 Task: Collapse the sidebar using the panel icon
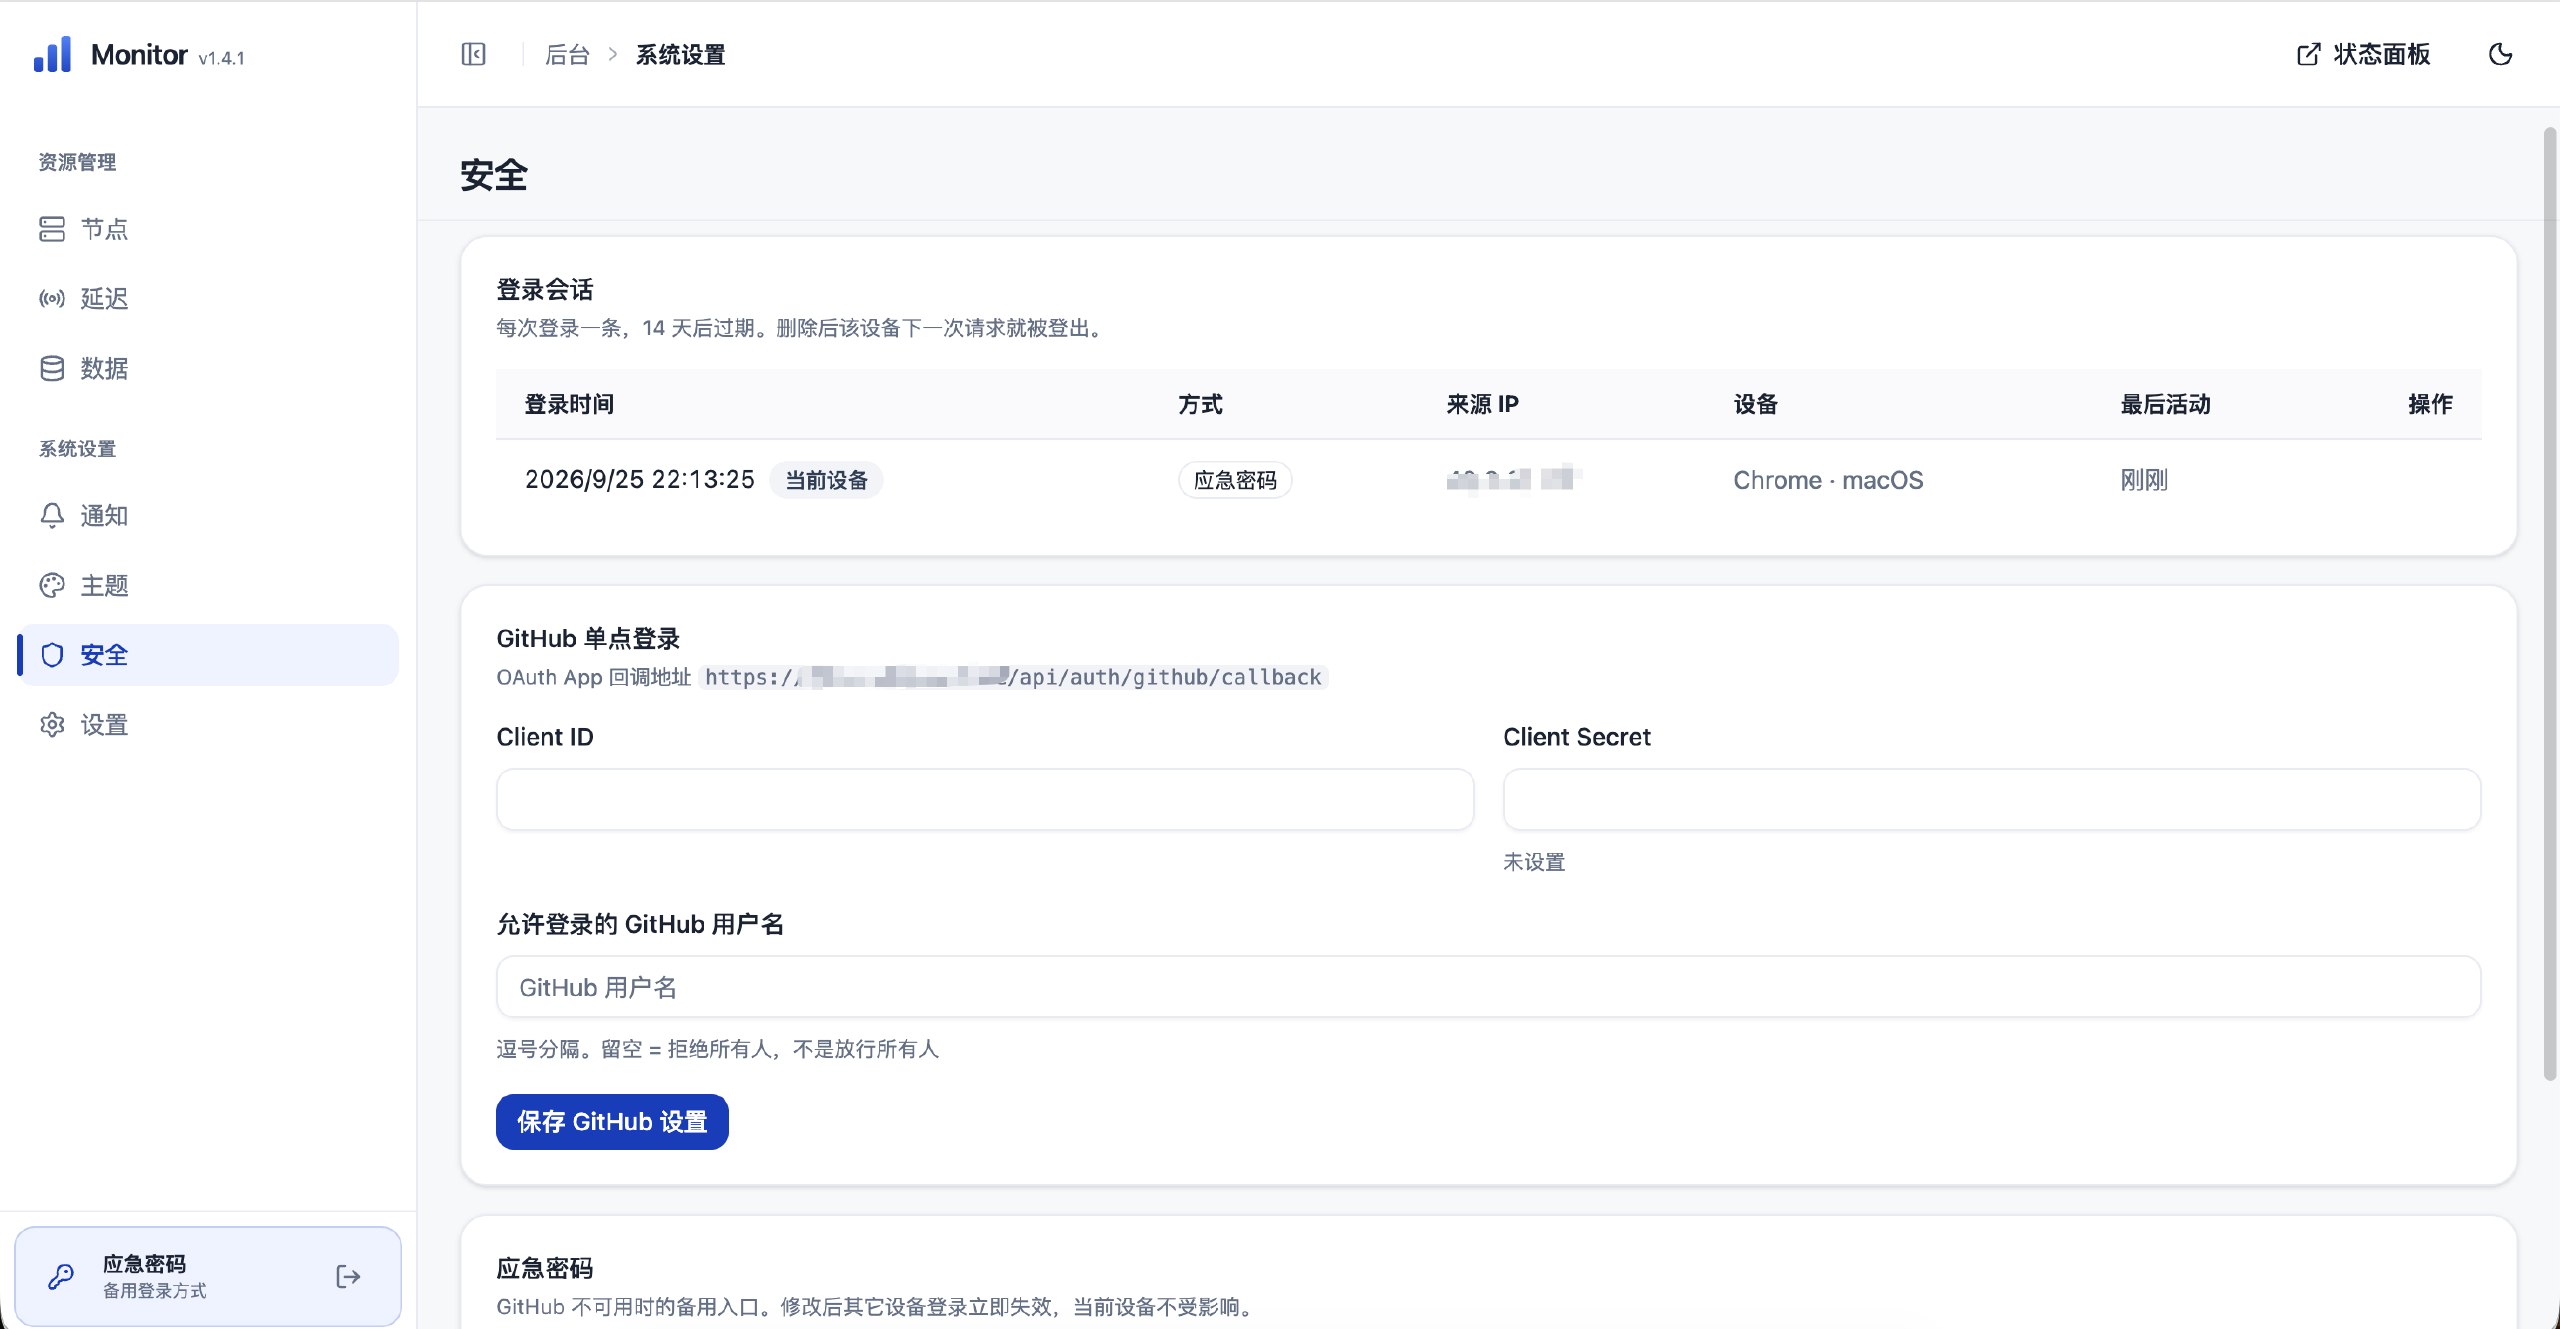point(473,54)
